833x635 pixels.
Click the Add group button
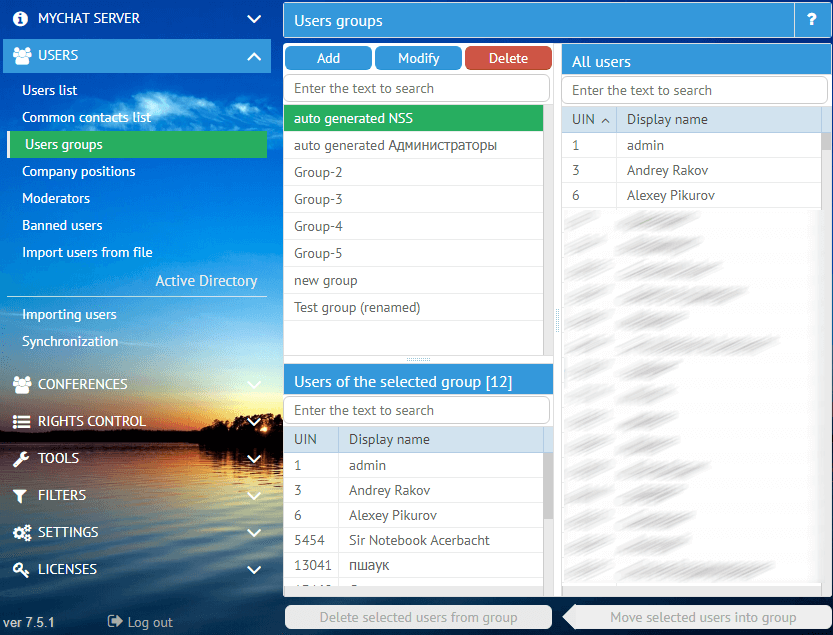328,57
